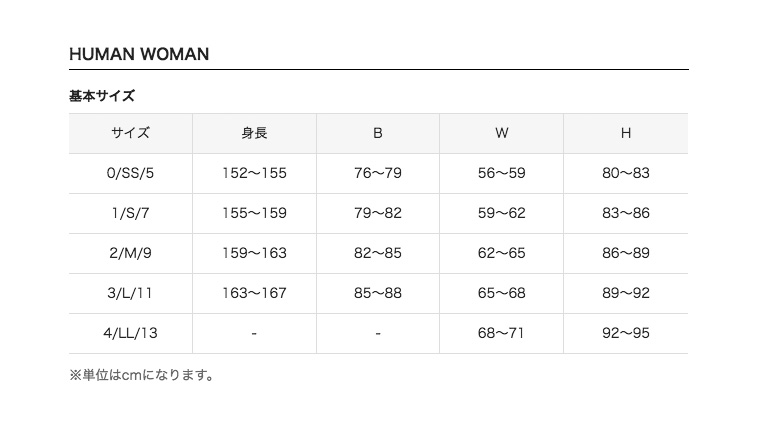Select the 1/S/7 size cell

pyautogui.click(x=130, y=213)
